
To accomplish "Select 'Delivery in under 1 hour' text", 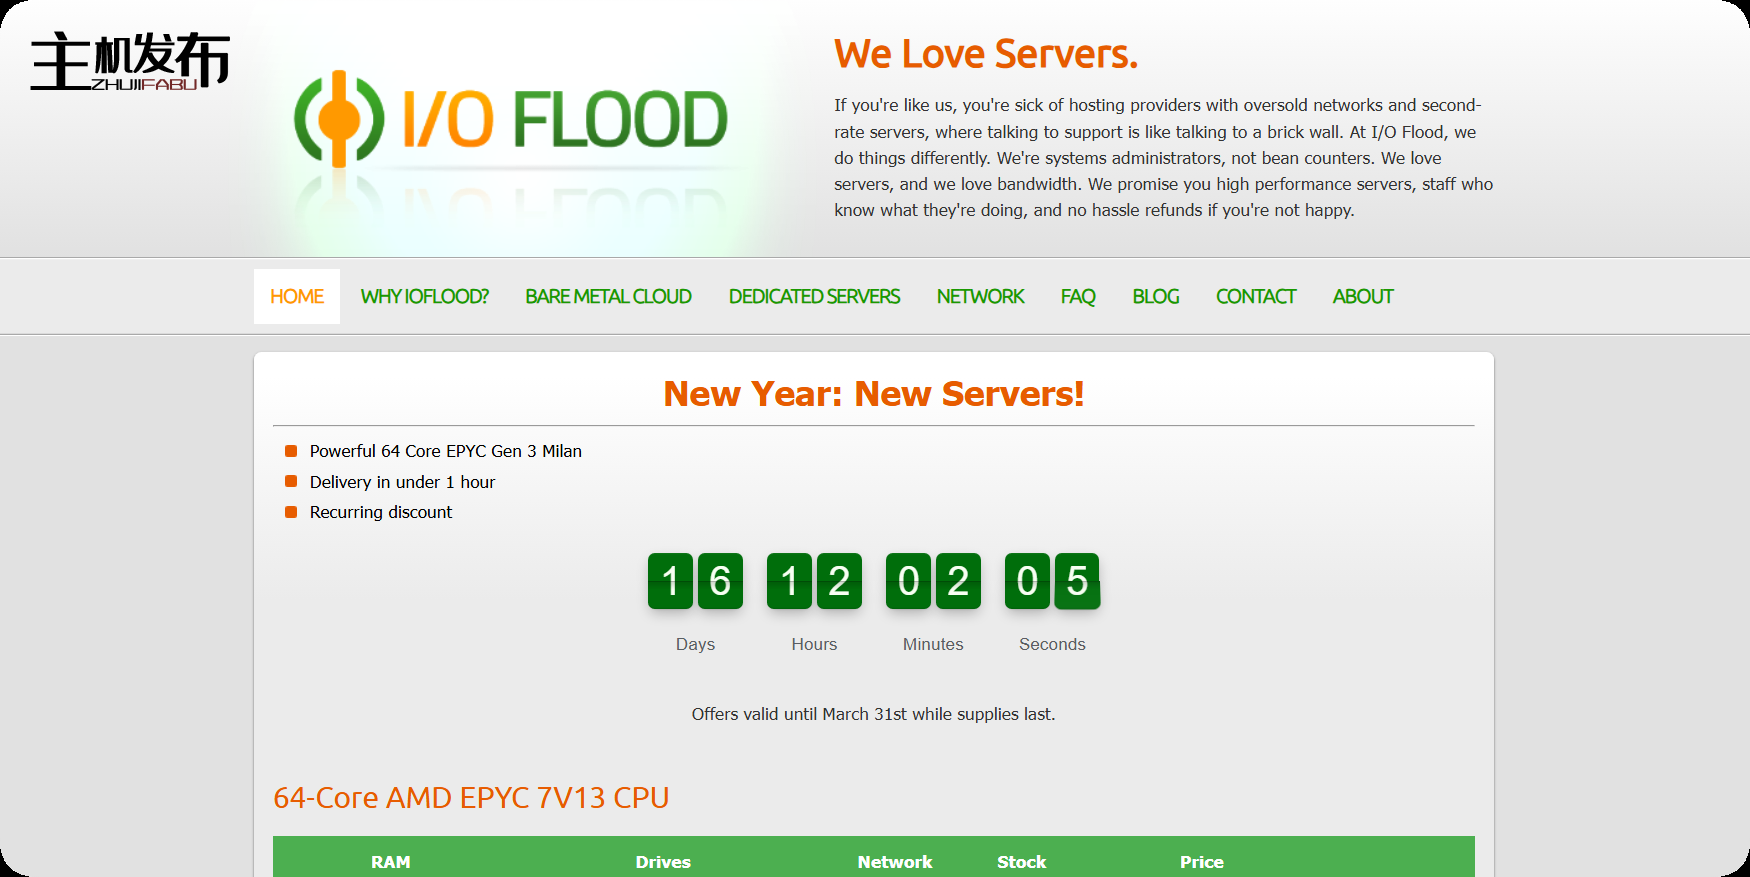I will pos(402,482).
